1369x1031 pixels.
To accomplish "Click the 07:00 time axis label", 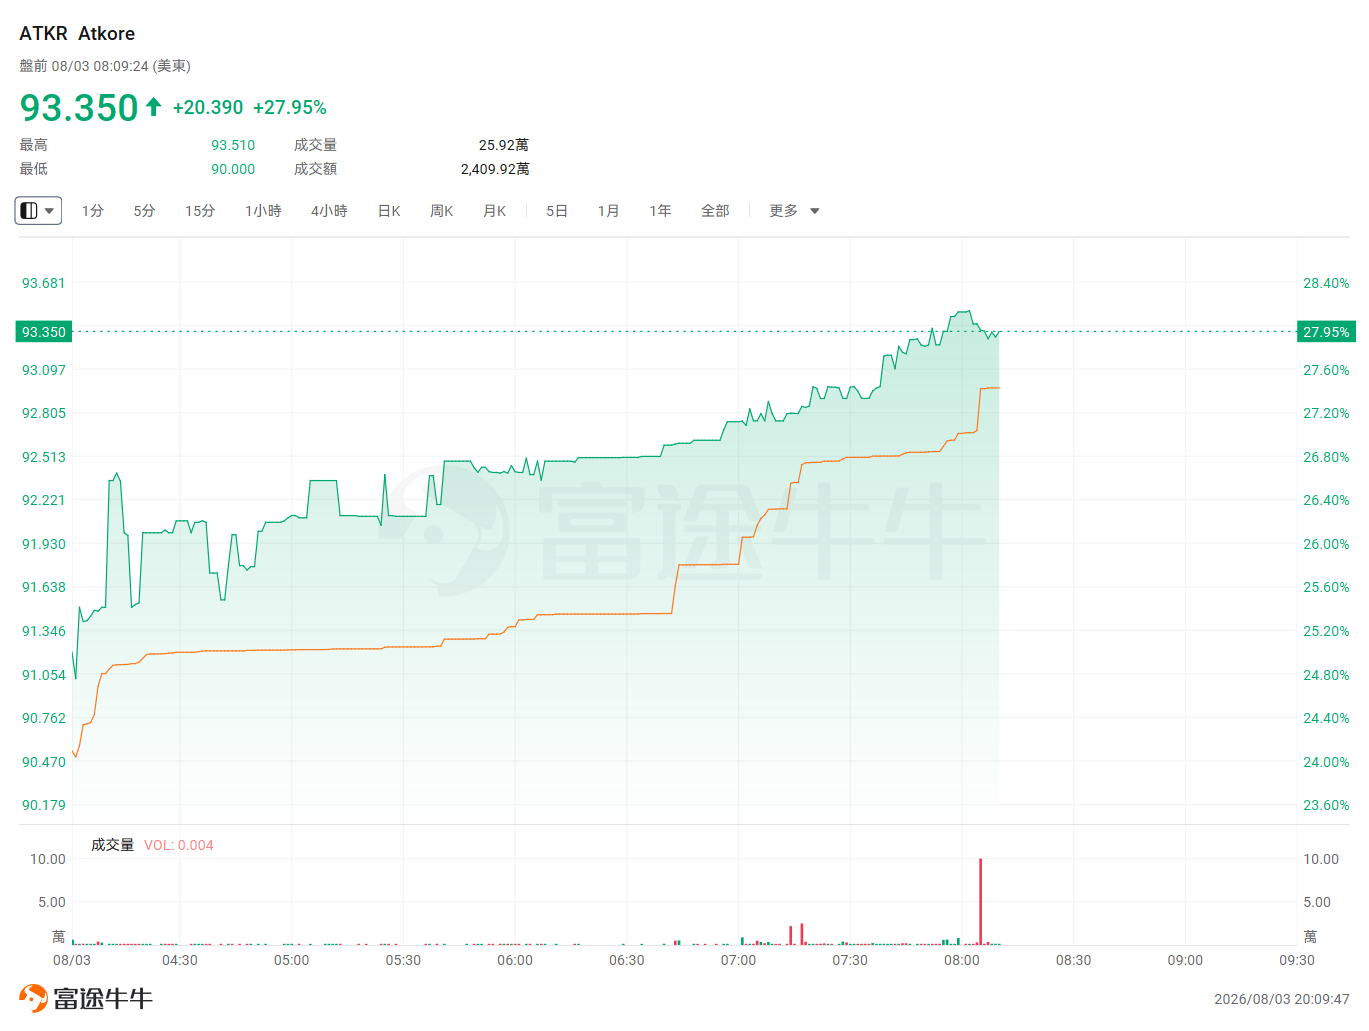I will pos(739,960).
